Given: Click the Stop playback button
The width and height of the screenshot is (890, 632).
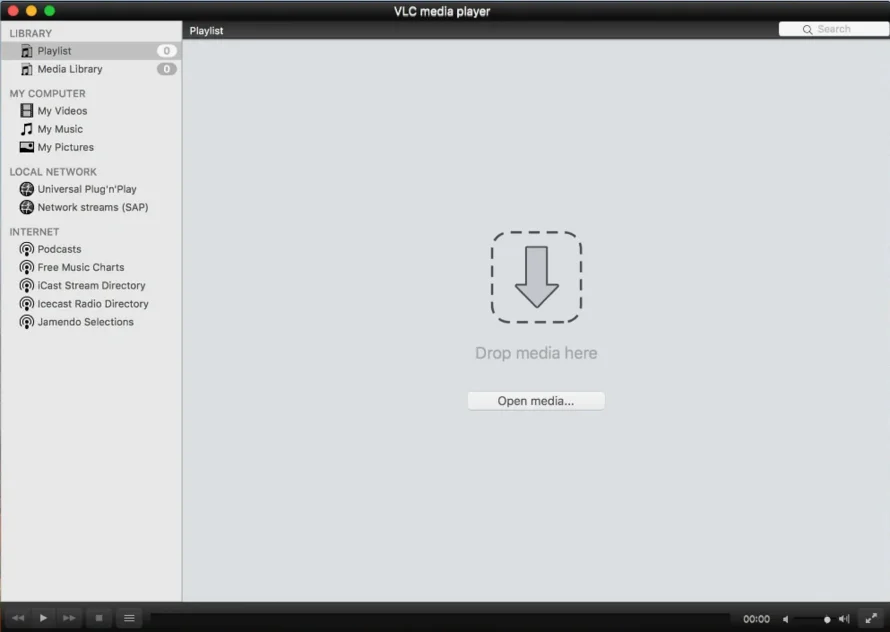Looking at the screenshot, I should (98, 618).
